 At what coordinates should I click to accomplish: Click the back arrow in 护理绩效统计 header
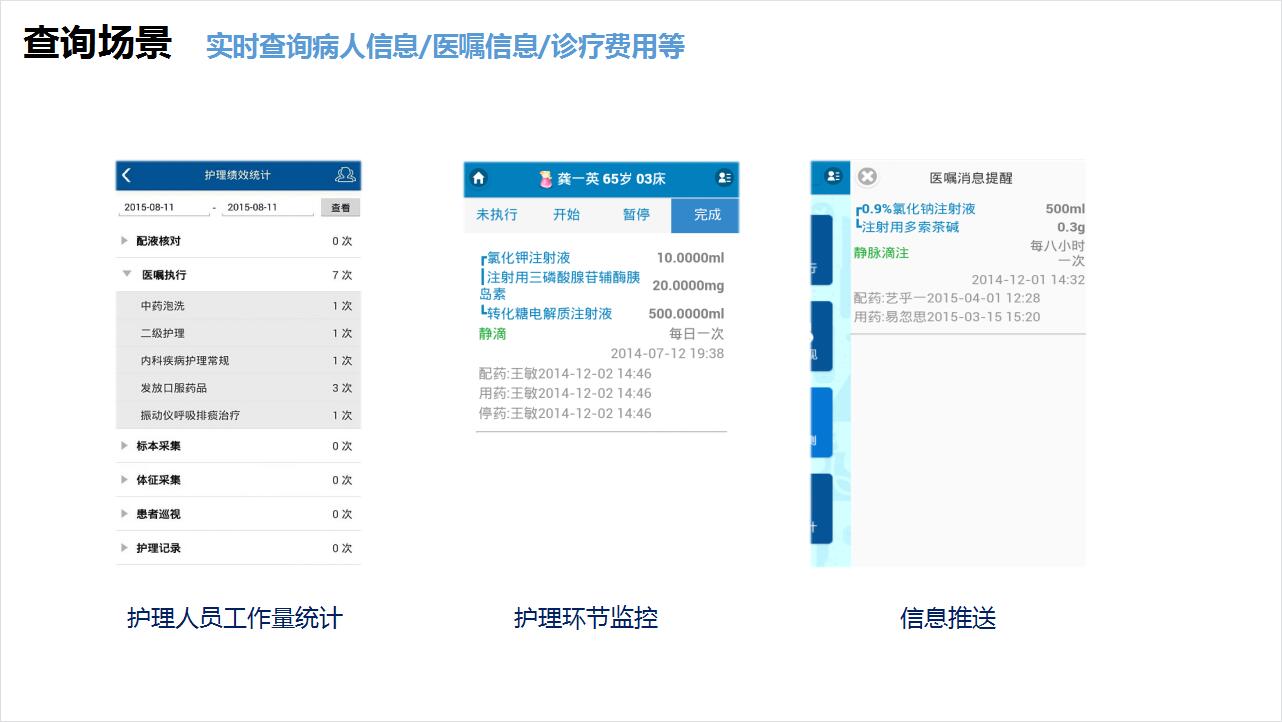point(127,175)
